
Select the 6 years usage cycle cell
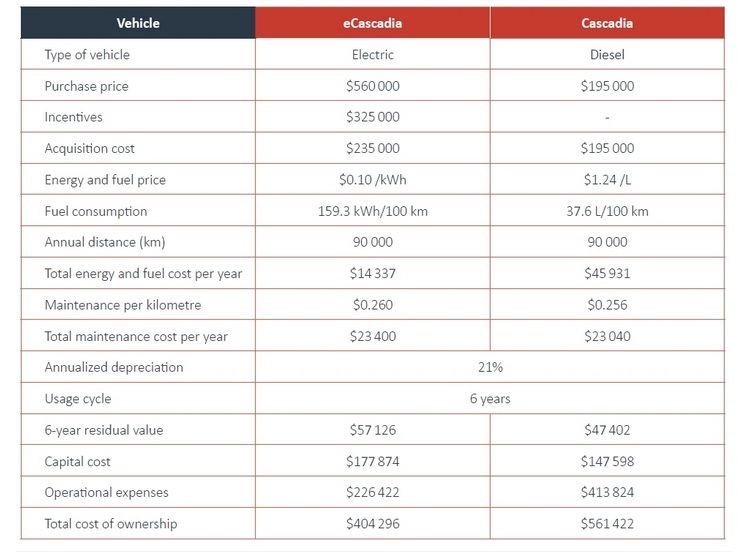(x=490, y=399)
